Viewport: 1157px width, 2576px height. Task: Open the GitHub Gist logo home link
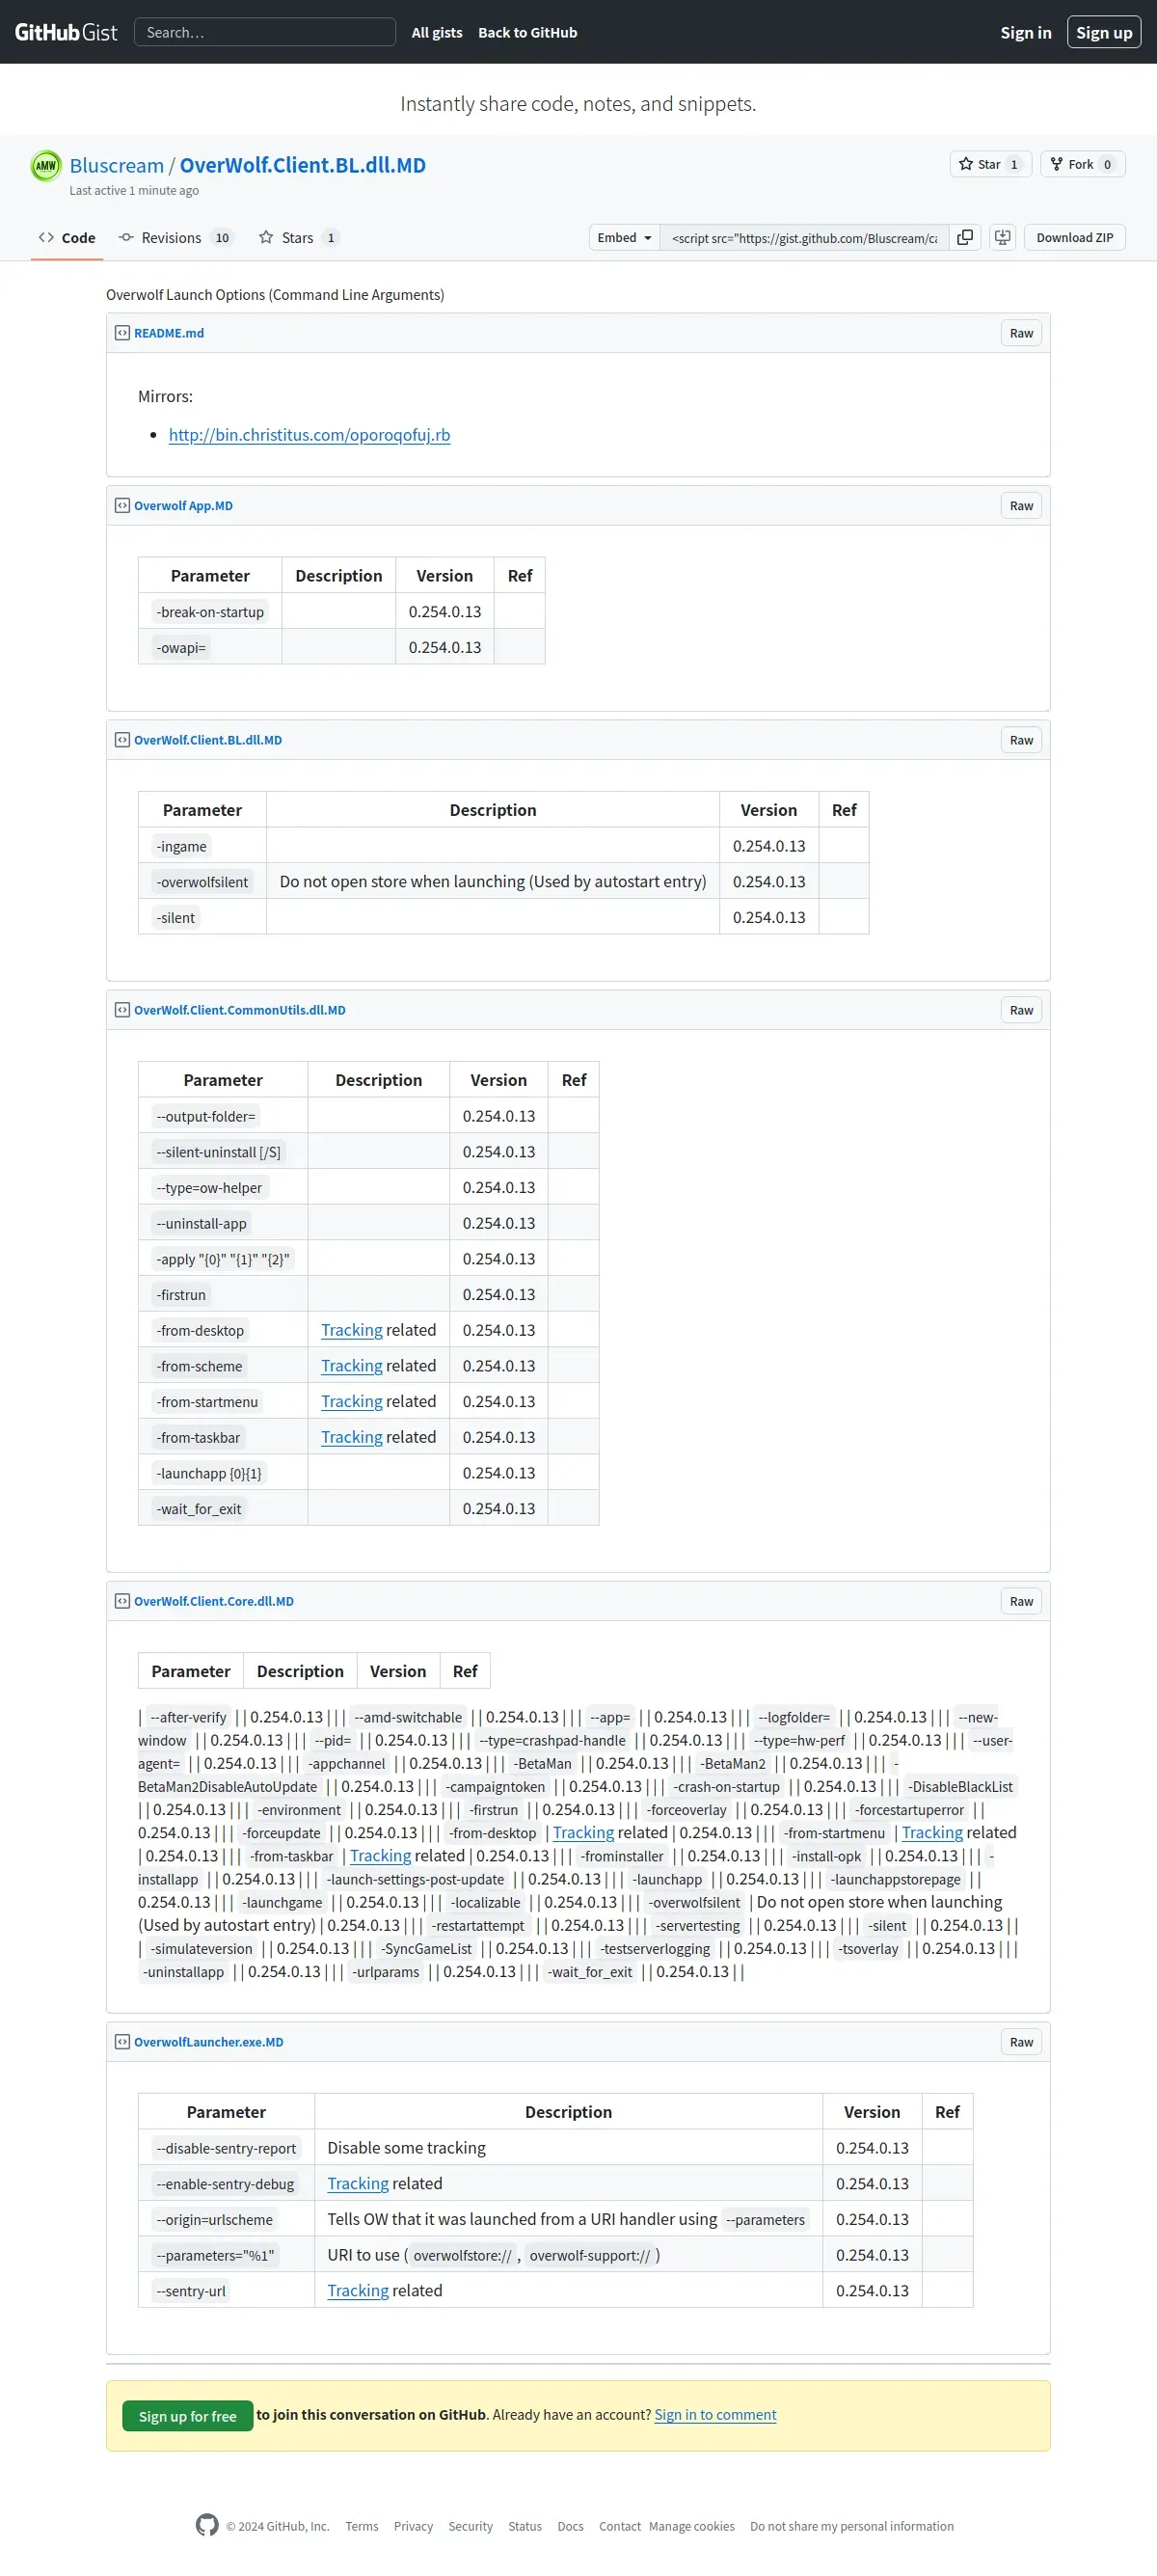click(x=66, y=32)
